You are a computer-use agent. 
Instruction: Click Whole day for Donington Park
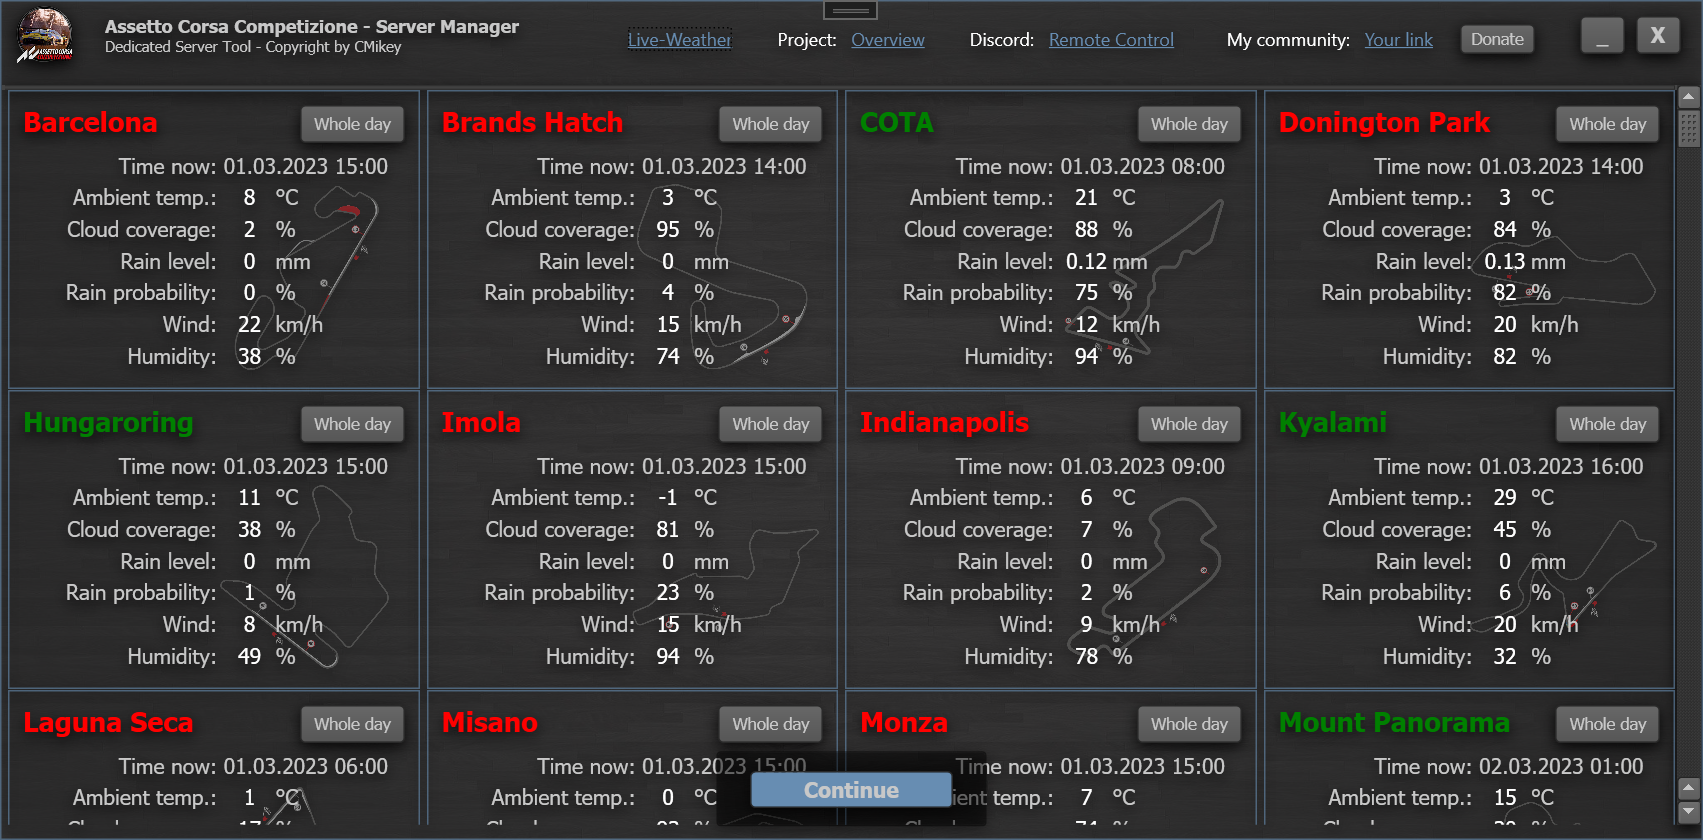tap(1608, 124)
